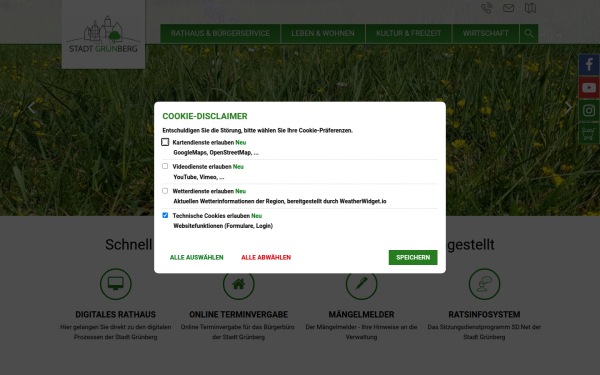Open Wirtschaft menu
The width and height of the screenshot is (600, 375).
486,34
